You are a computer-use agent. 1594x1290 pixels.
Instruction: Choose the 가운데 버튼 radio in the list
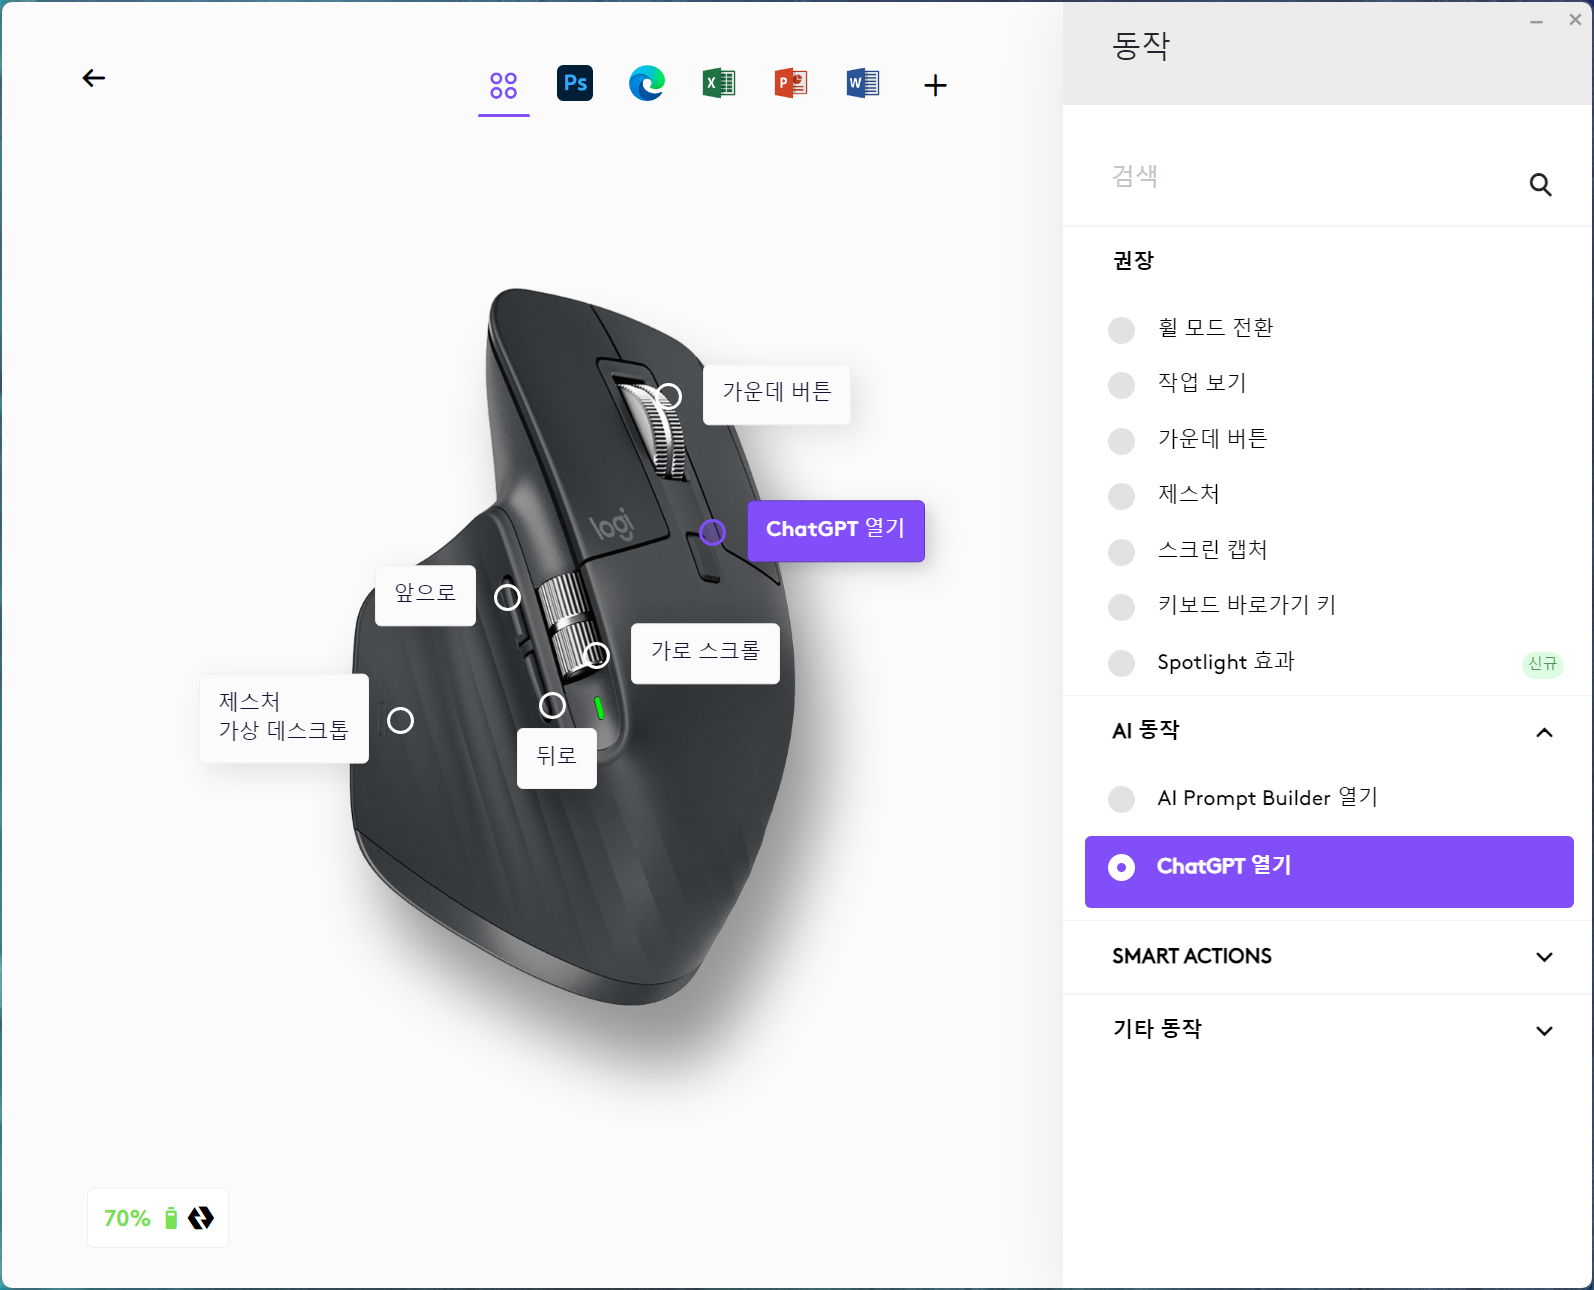(1122, 441)
